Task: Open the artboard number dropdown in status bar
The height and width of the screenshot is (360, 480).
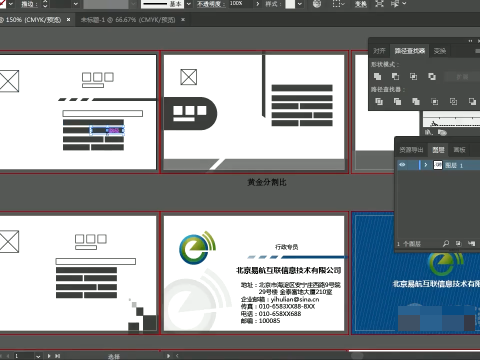Action: pyautogui.click(x=38, y=356)
